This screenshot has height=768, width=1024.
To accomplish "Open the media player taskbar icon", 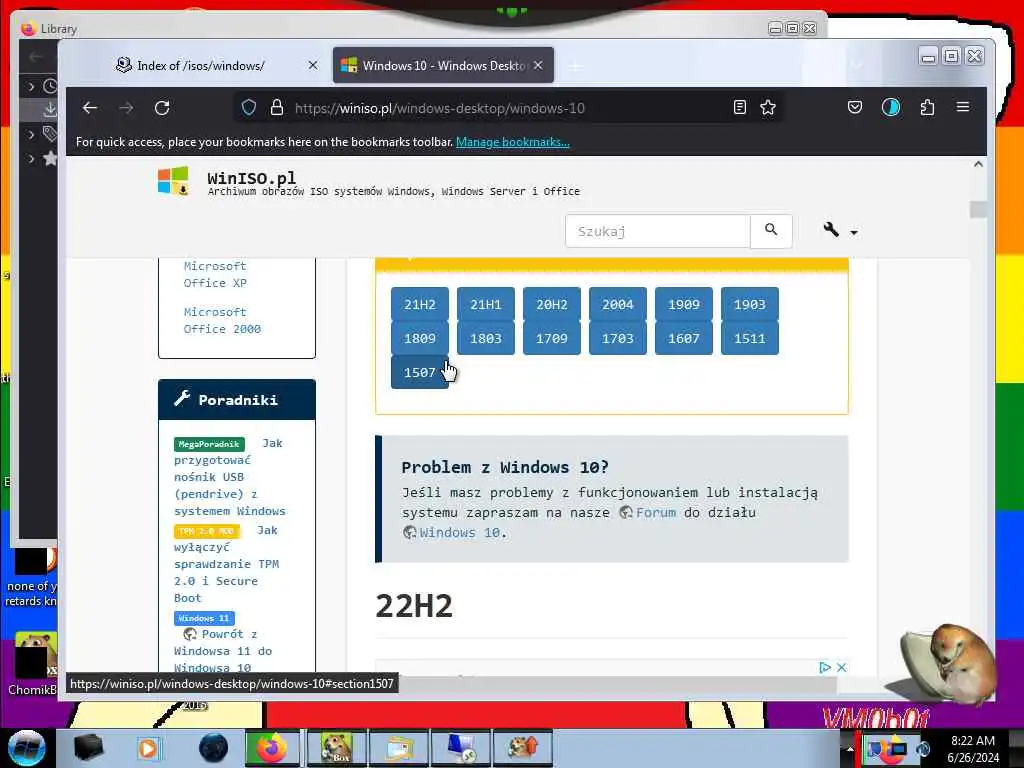I will click(148, 748).
